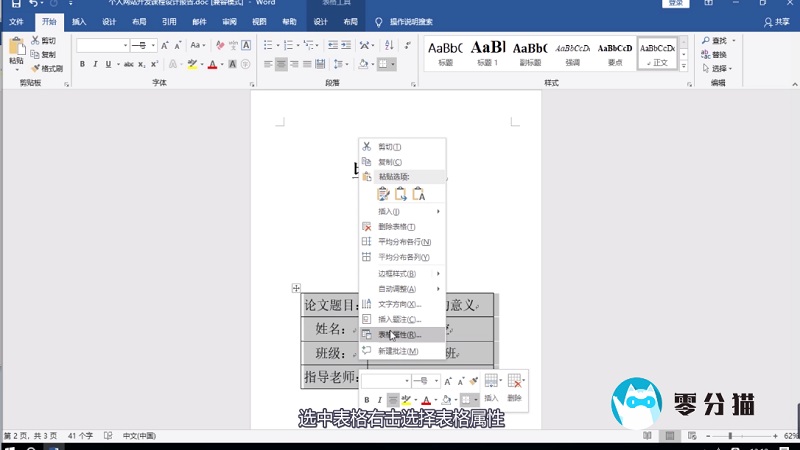Select the Format Painter (格式刷) tool
Image resolution: width=800 pixels, height=450 pixels.
[47, 68]
